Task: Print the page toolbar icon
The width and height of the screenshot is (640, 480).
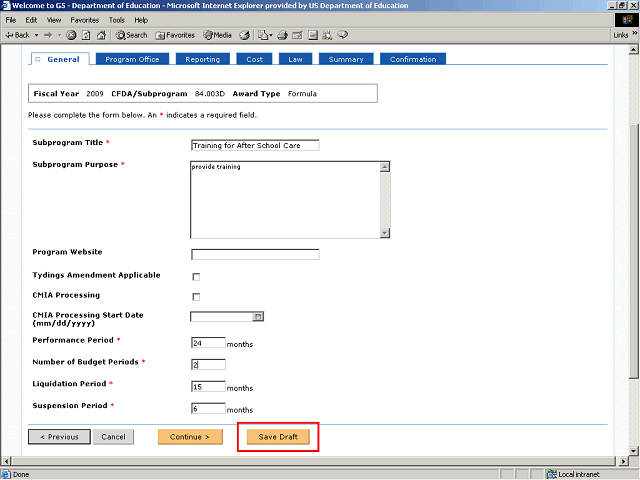Action: coord(282,36)
